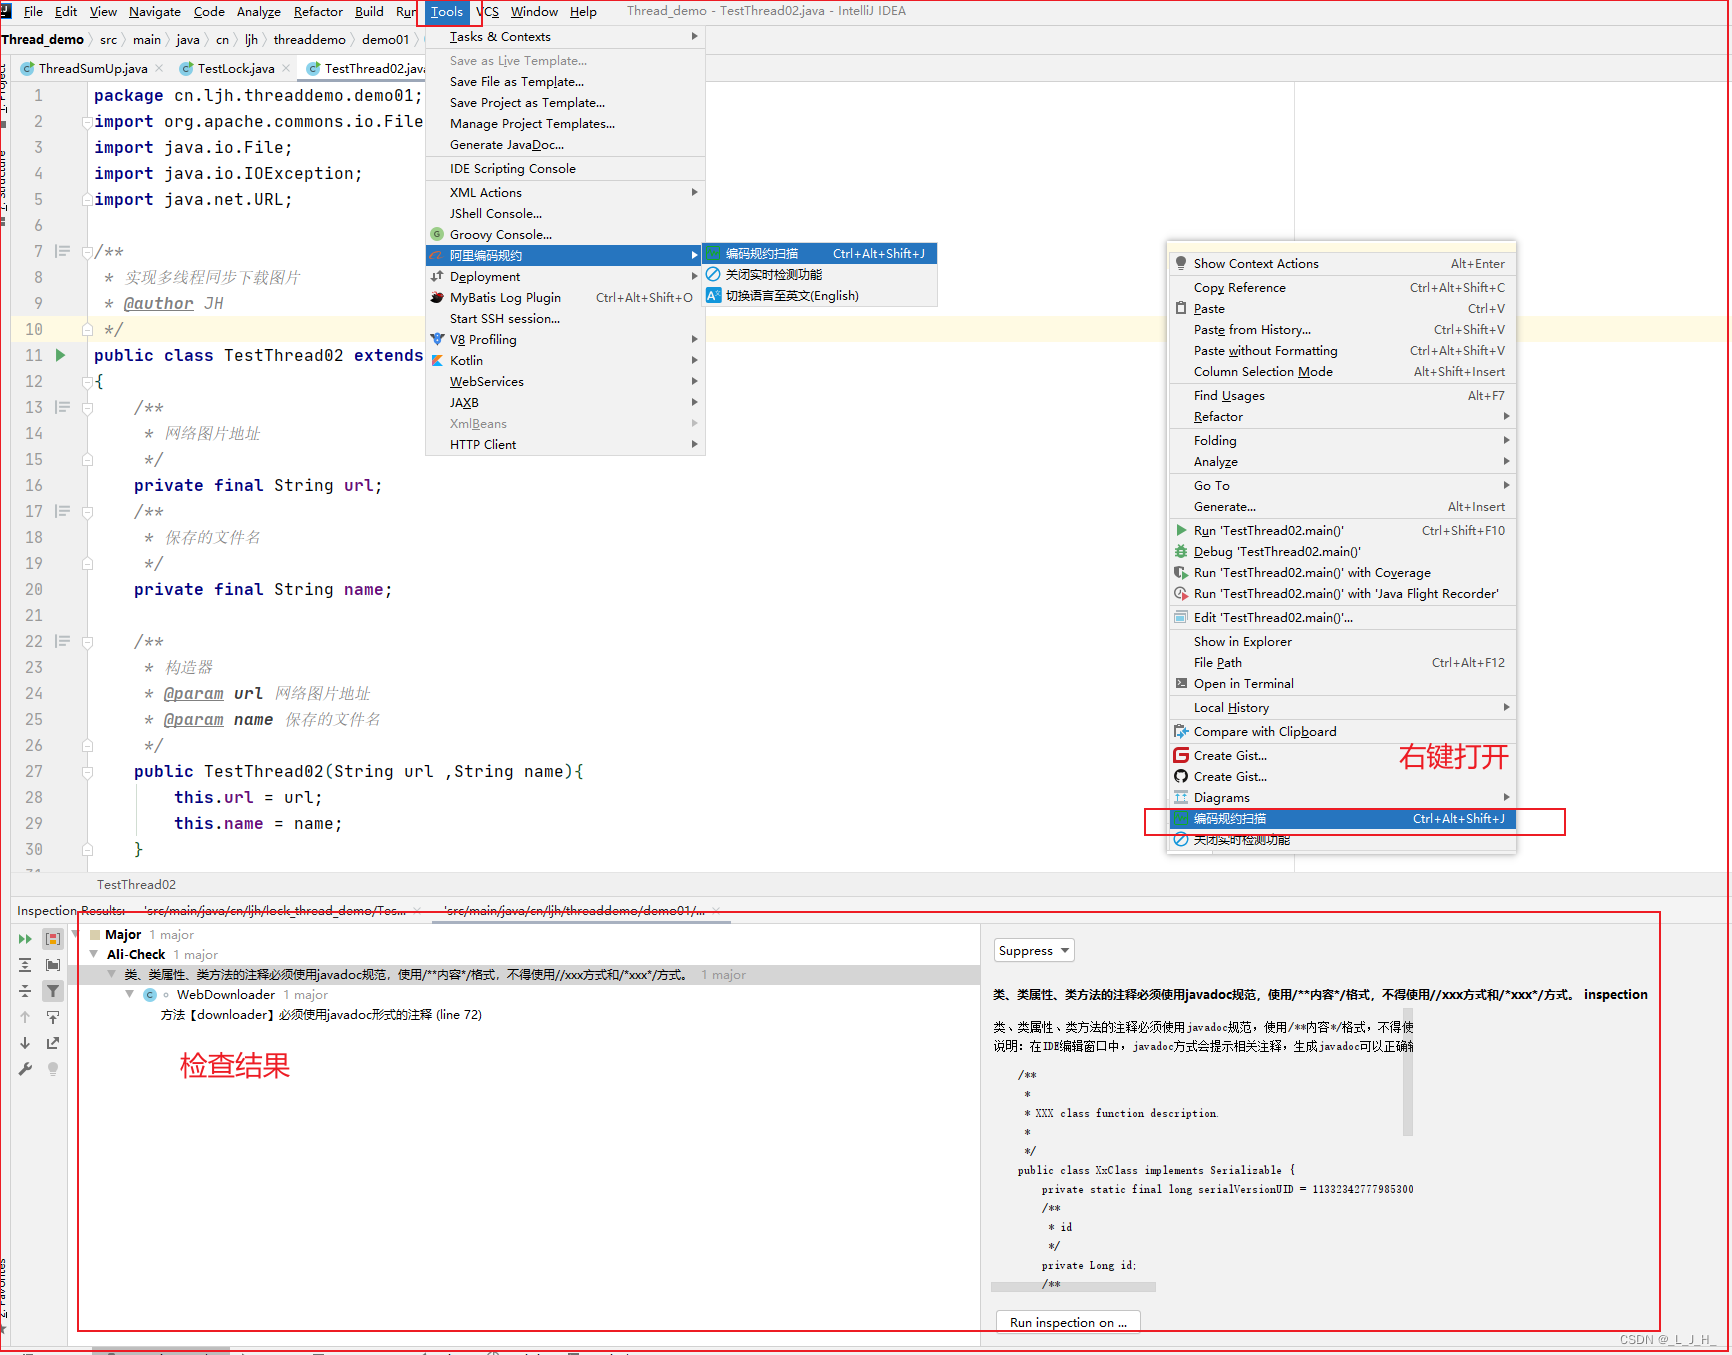Viewport: 1732px width, 1355px height.
Task: Open V8 Profiling submenu
Action: coord(565,340)
